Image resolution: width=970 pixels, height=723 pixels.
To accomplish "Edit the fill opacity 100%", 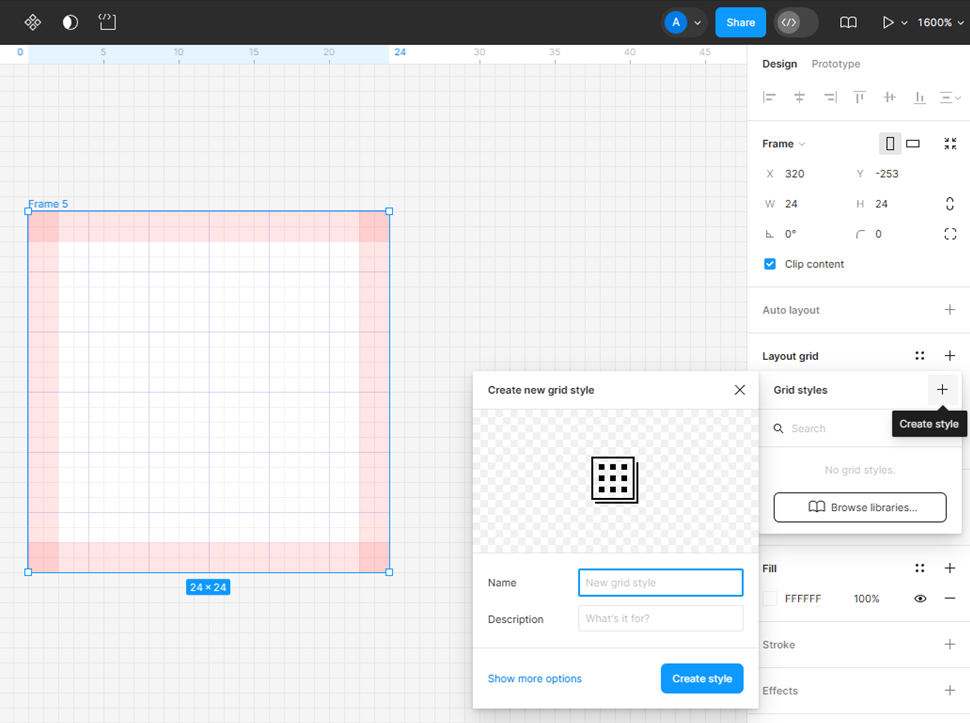I will pyautogui.click(x=866, y=599).
